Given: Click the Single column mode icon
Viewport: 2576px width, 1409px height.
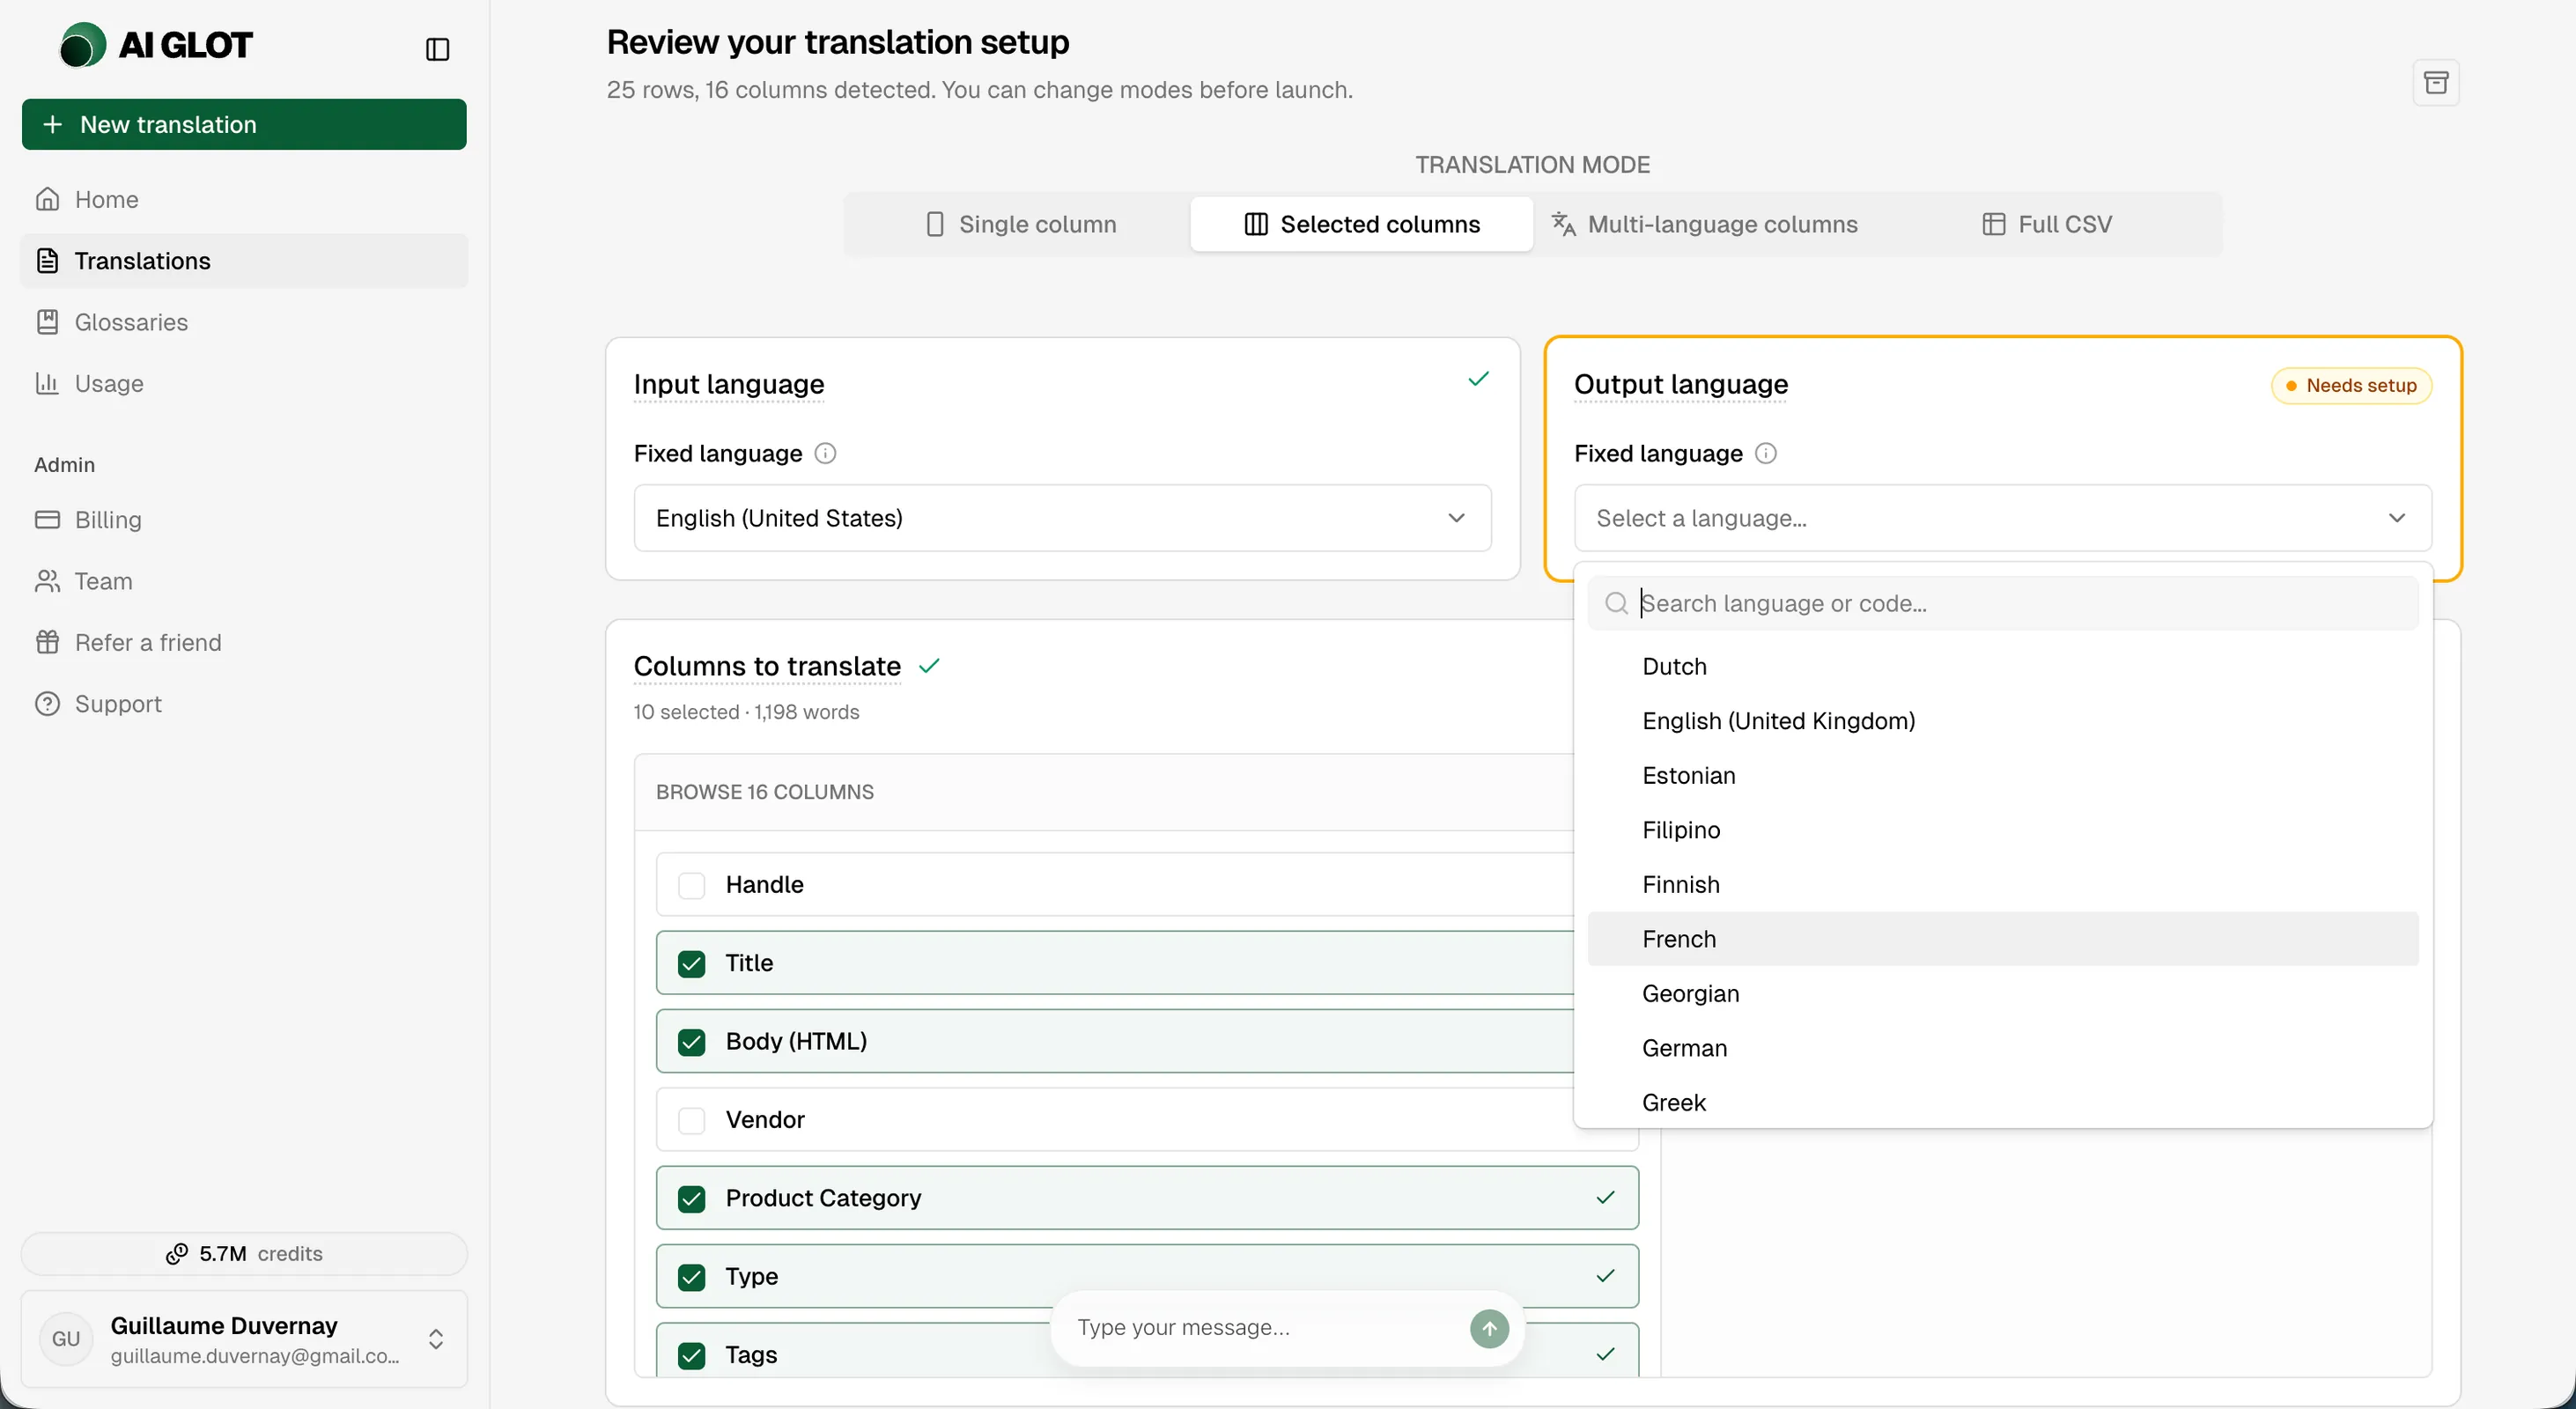Looking at the screenshot, I should [x=935, y=224].
